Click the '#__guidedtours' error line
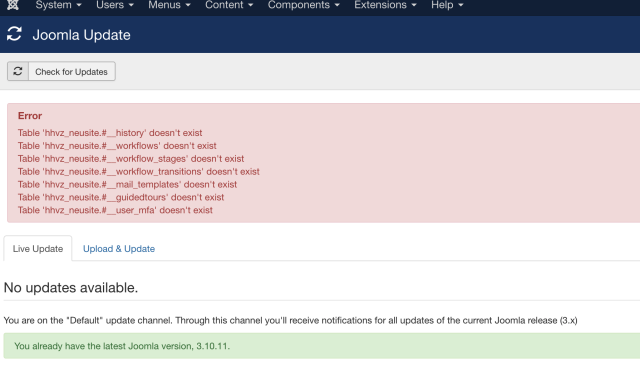The width and height of the screenshot is (640, 380). tap(121, 197)
